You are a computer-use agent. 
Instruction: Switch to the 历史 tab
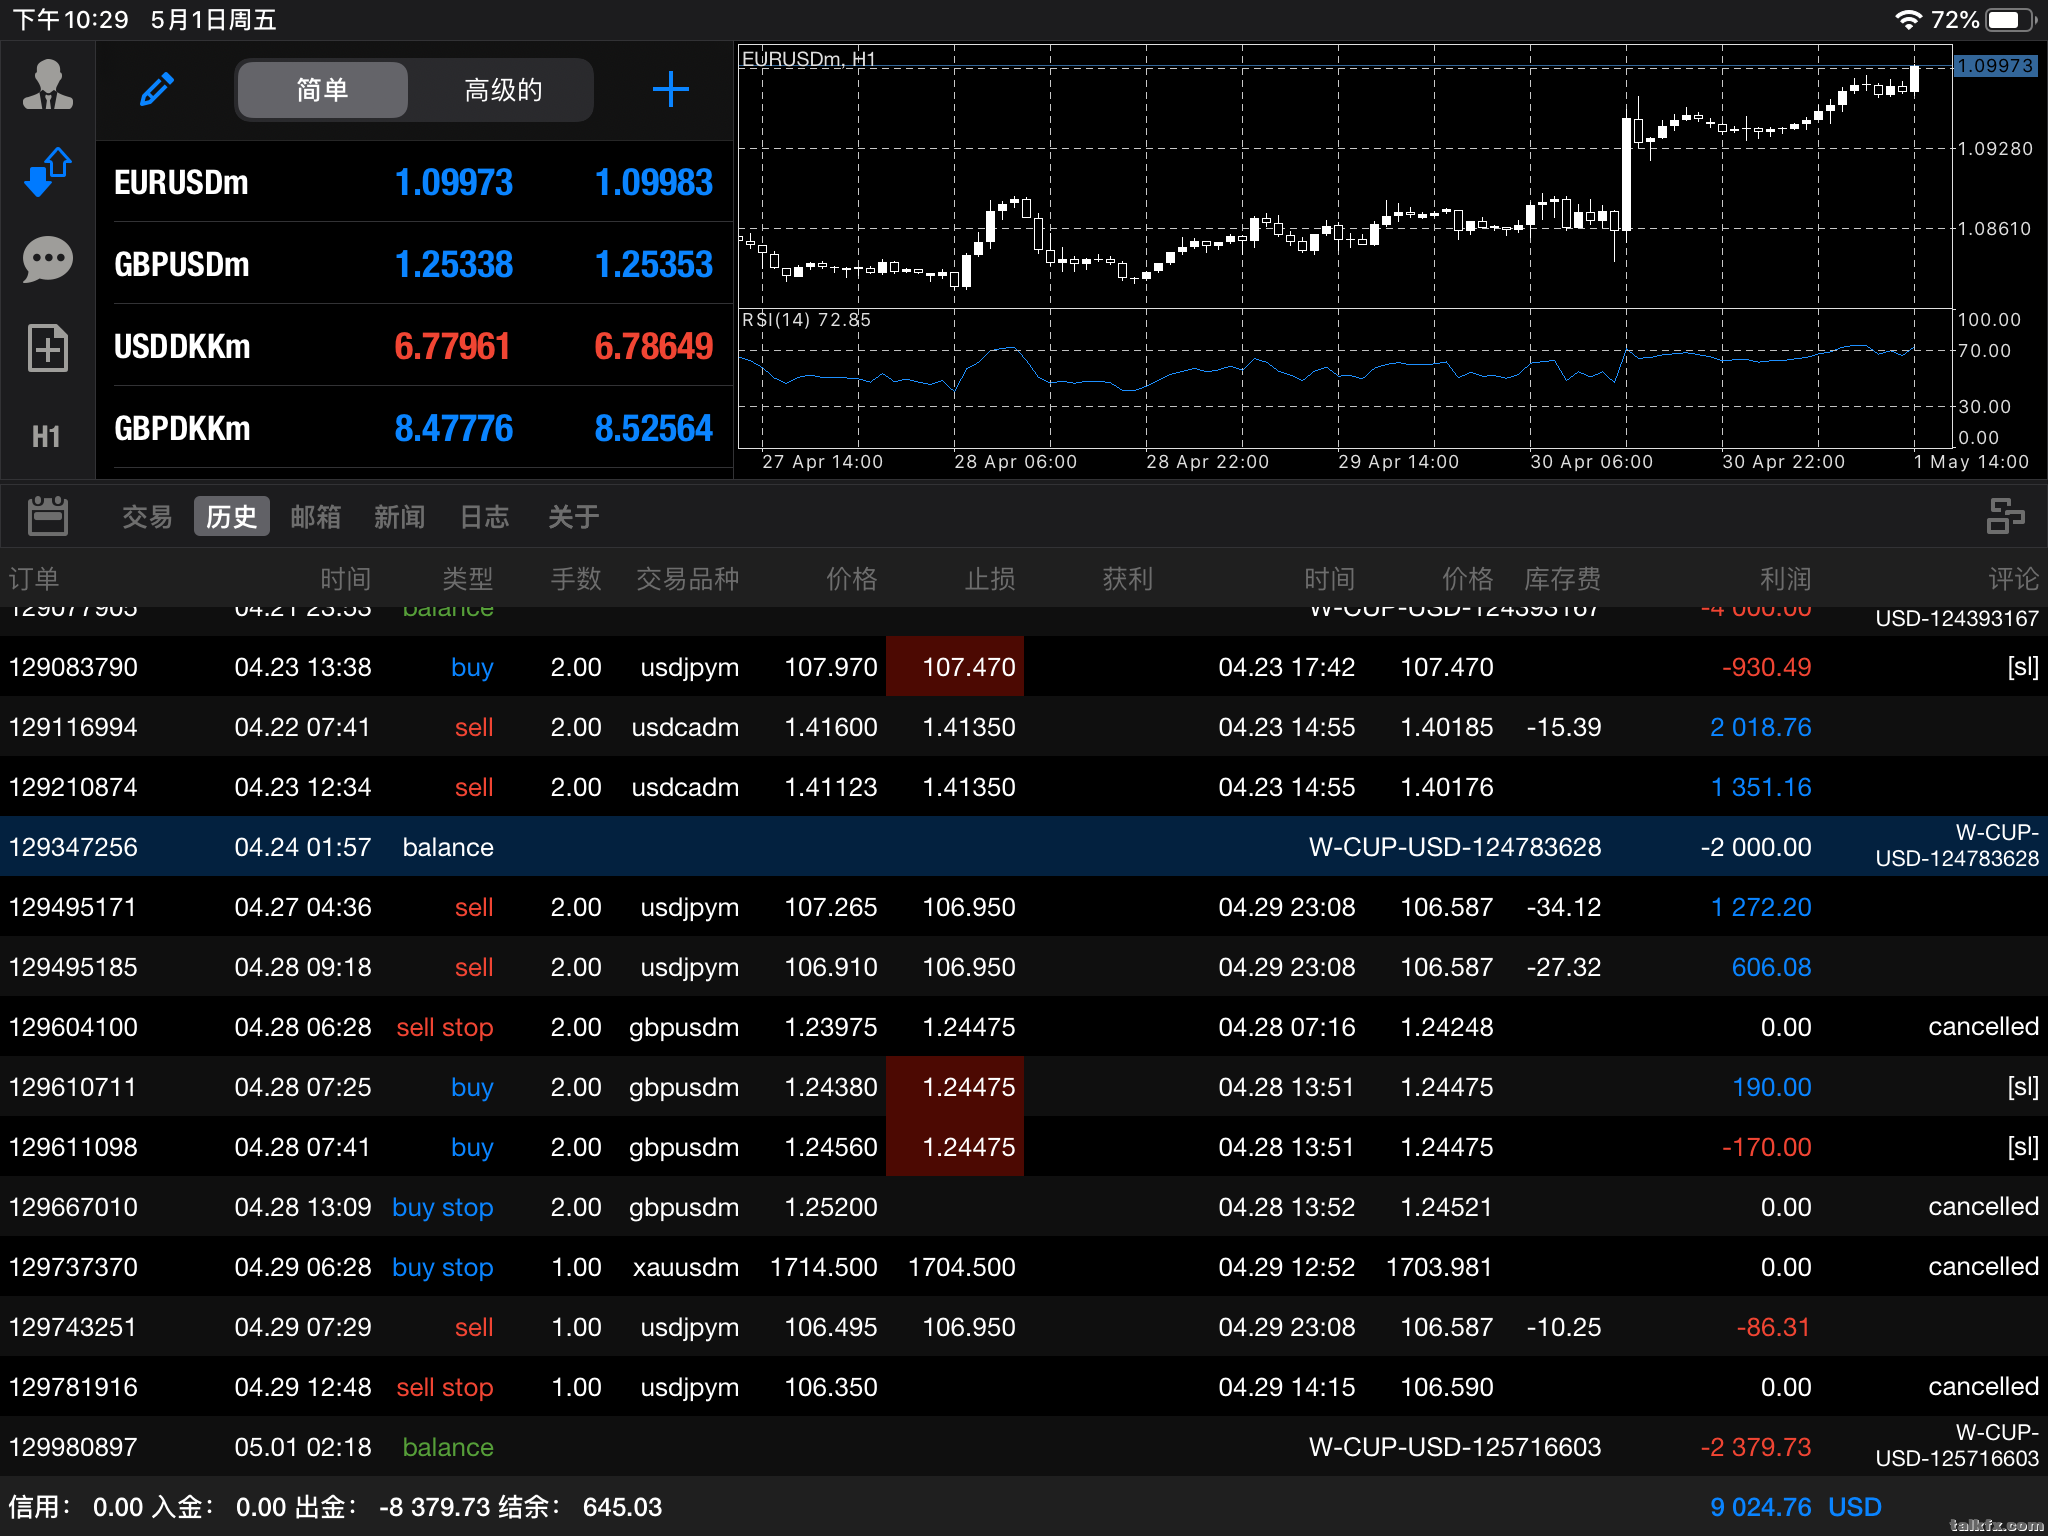point(232,516)
